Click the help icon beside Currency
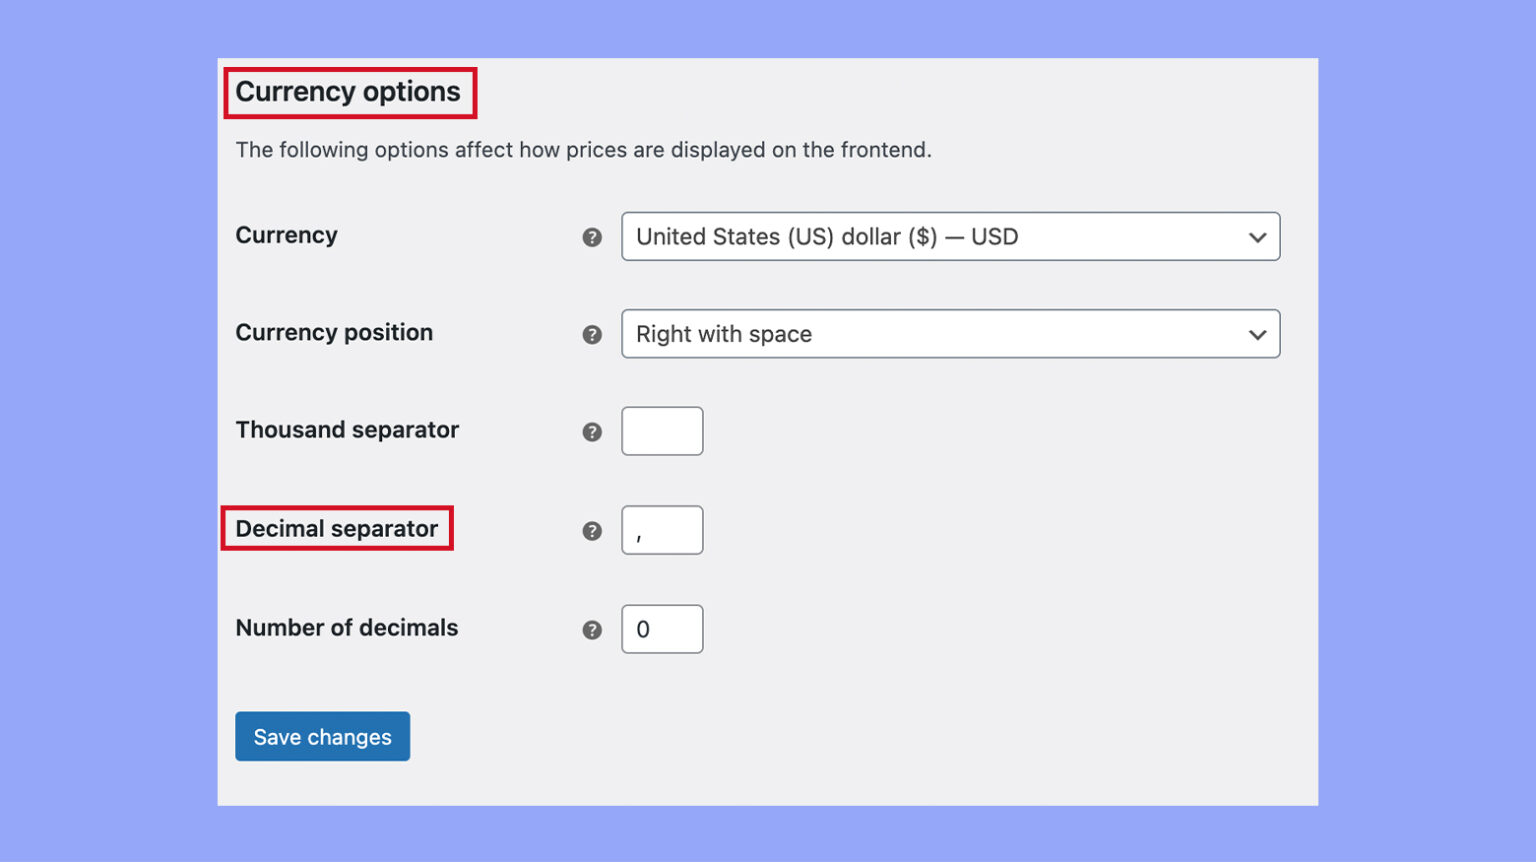1536x862 pixels. pyautogui.click(x=592, y=237)
